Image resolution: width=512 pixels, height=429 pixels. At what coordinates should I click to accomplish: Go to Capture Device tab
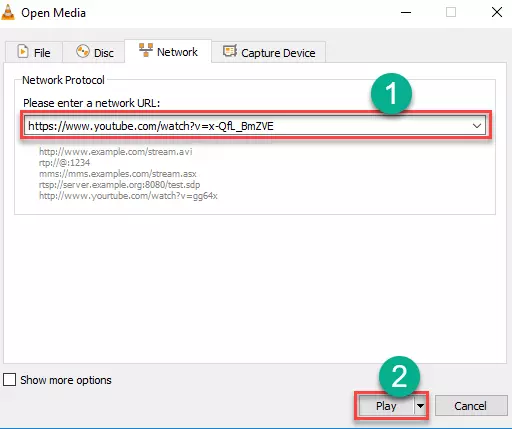269,52
